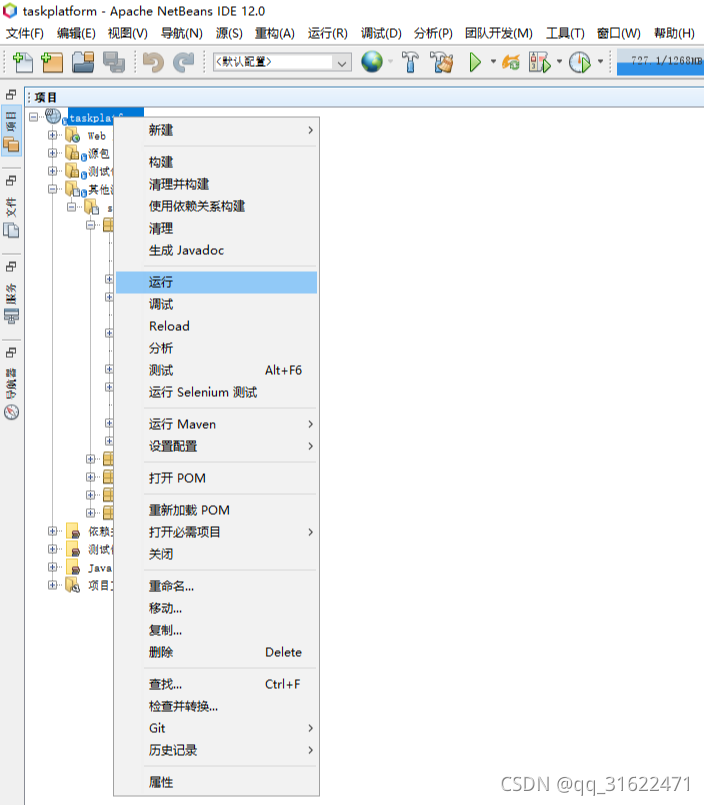The image size is (704, 805).
Task: Open the default configuration combo box
Action: pyautogui.click(x=282, y=62)
